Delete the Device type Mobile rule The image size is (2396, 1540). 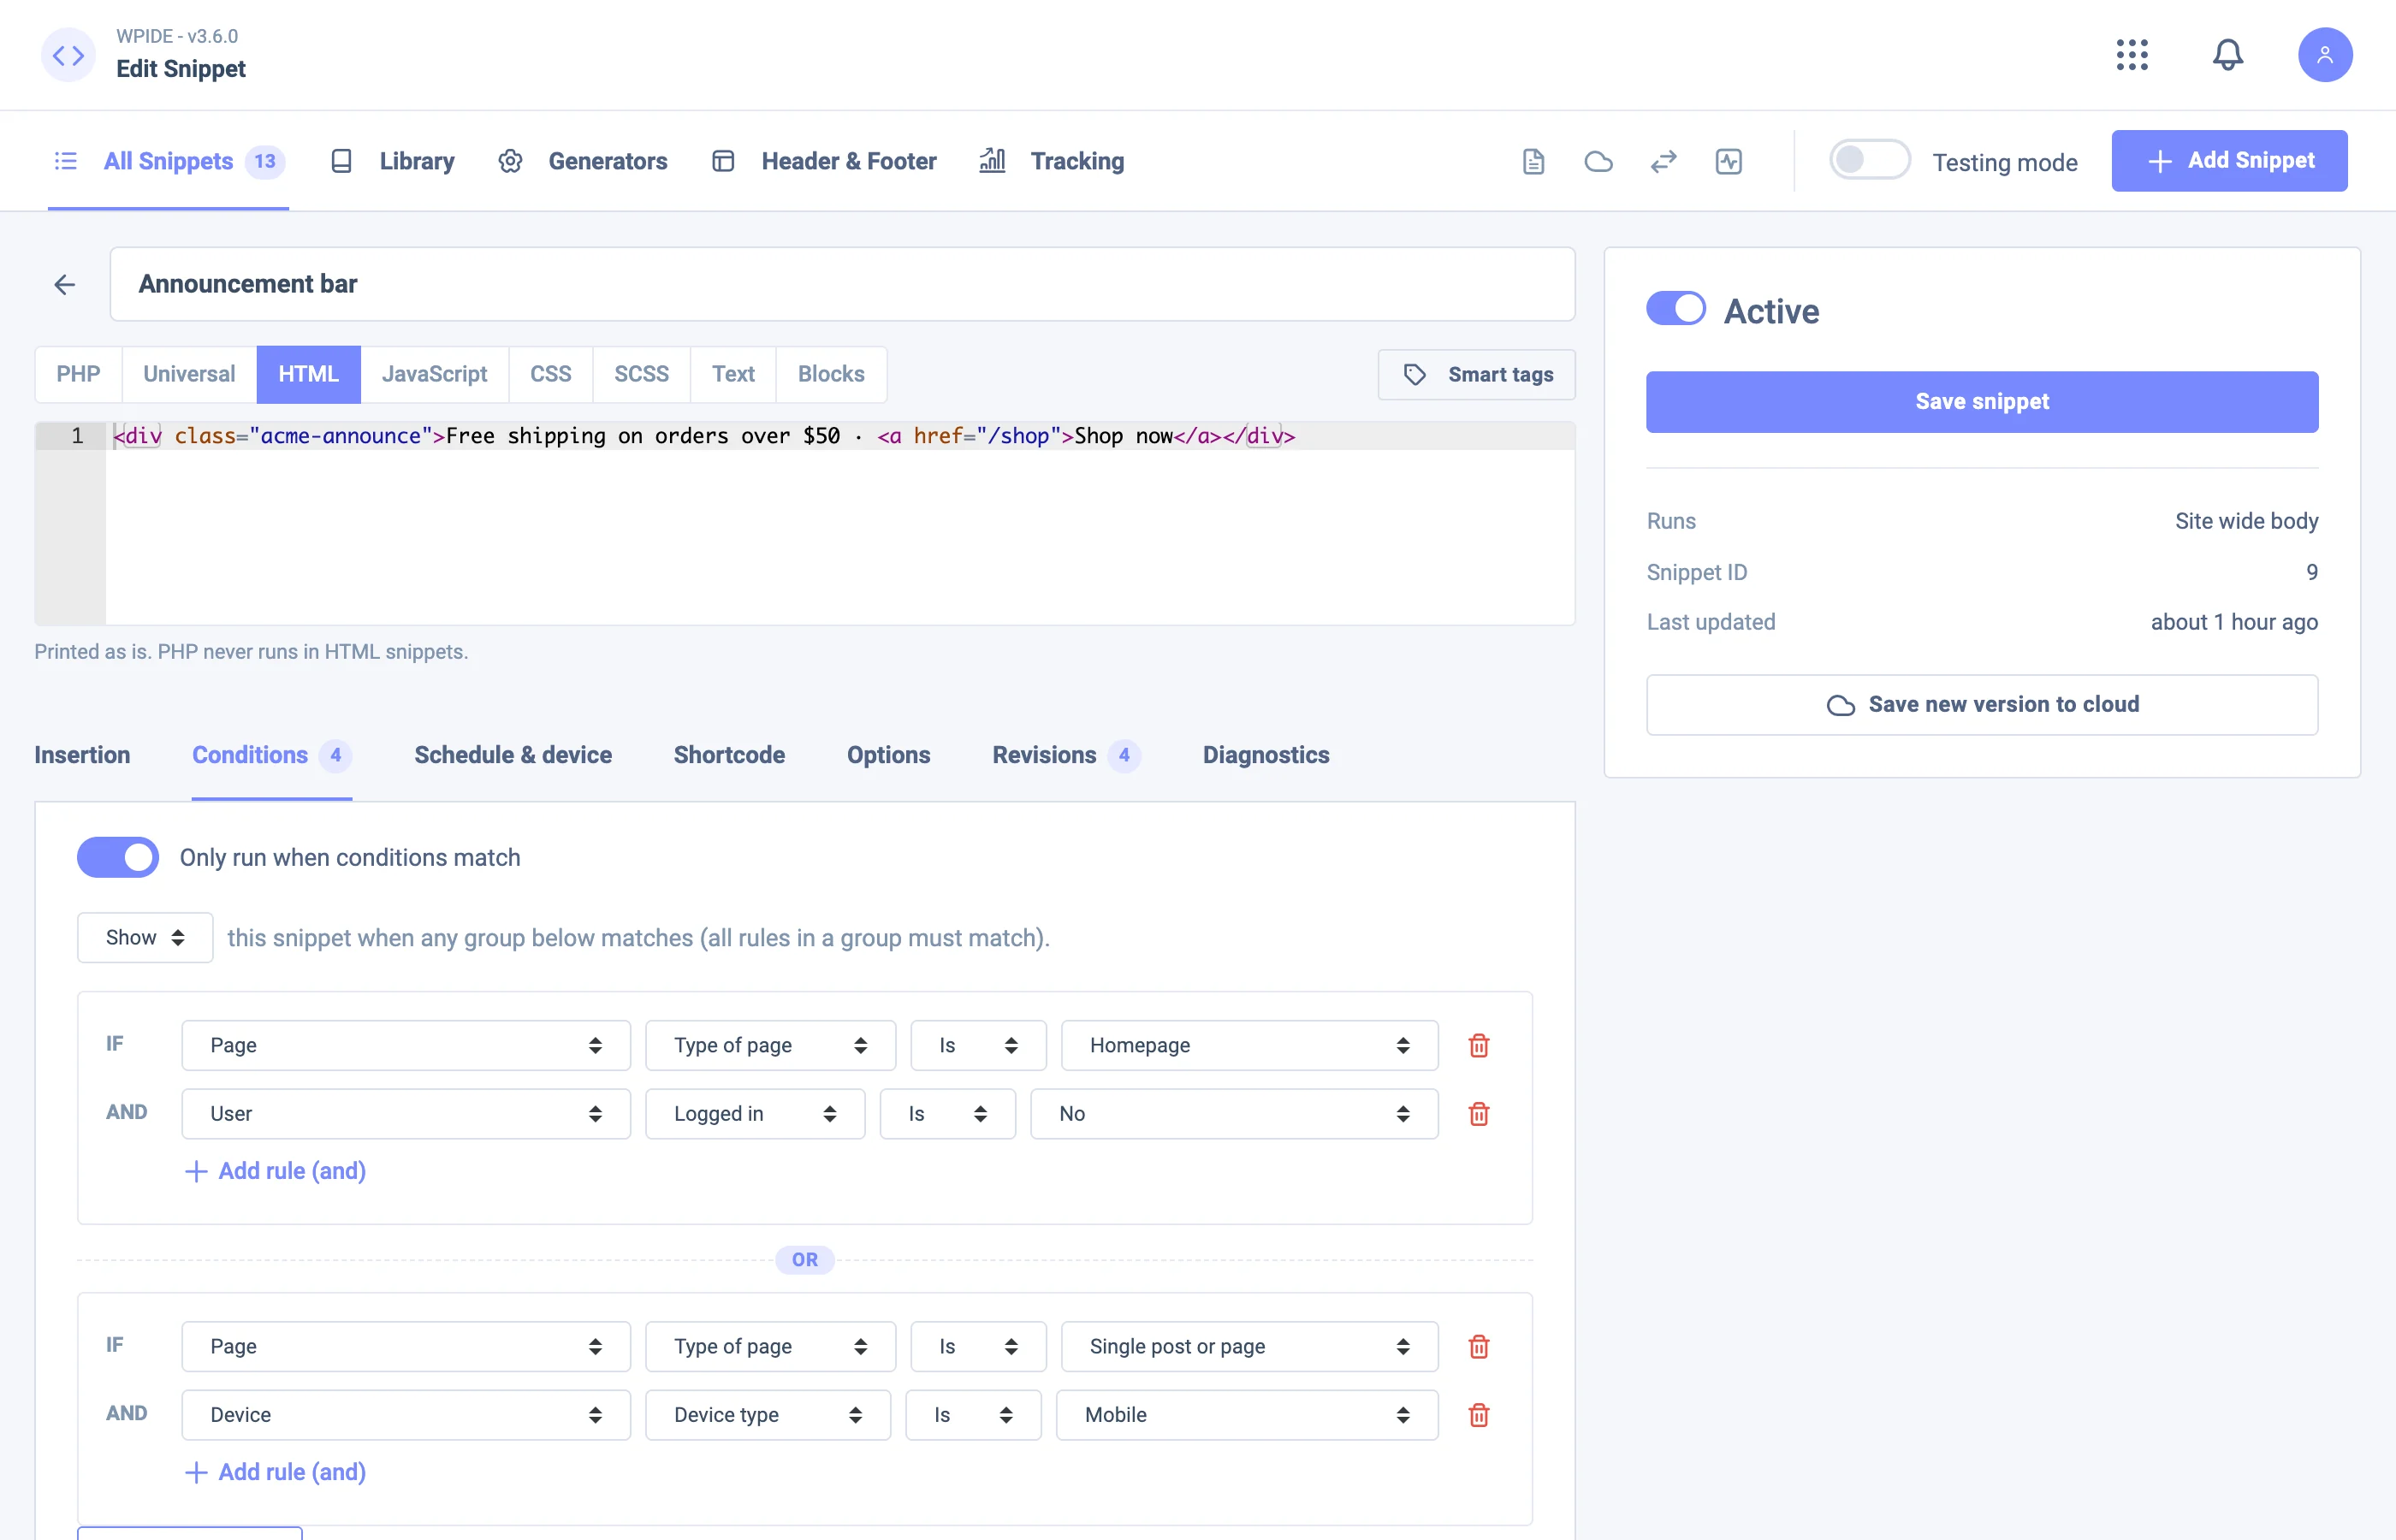[1479, 1414]
